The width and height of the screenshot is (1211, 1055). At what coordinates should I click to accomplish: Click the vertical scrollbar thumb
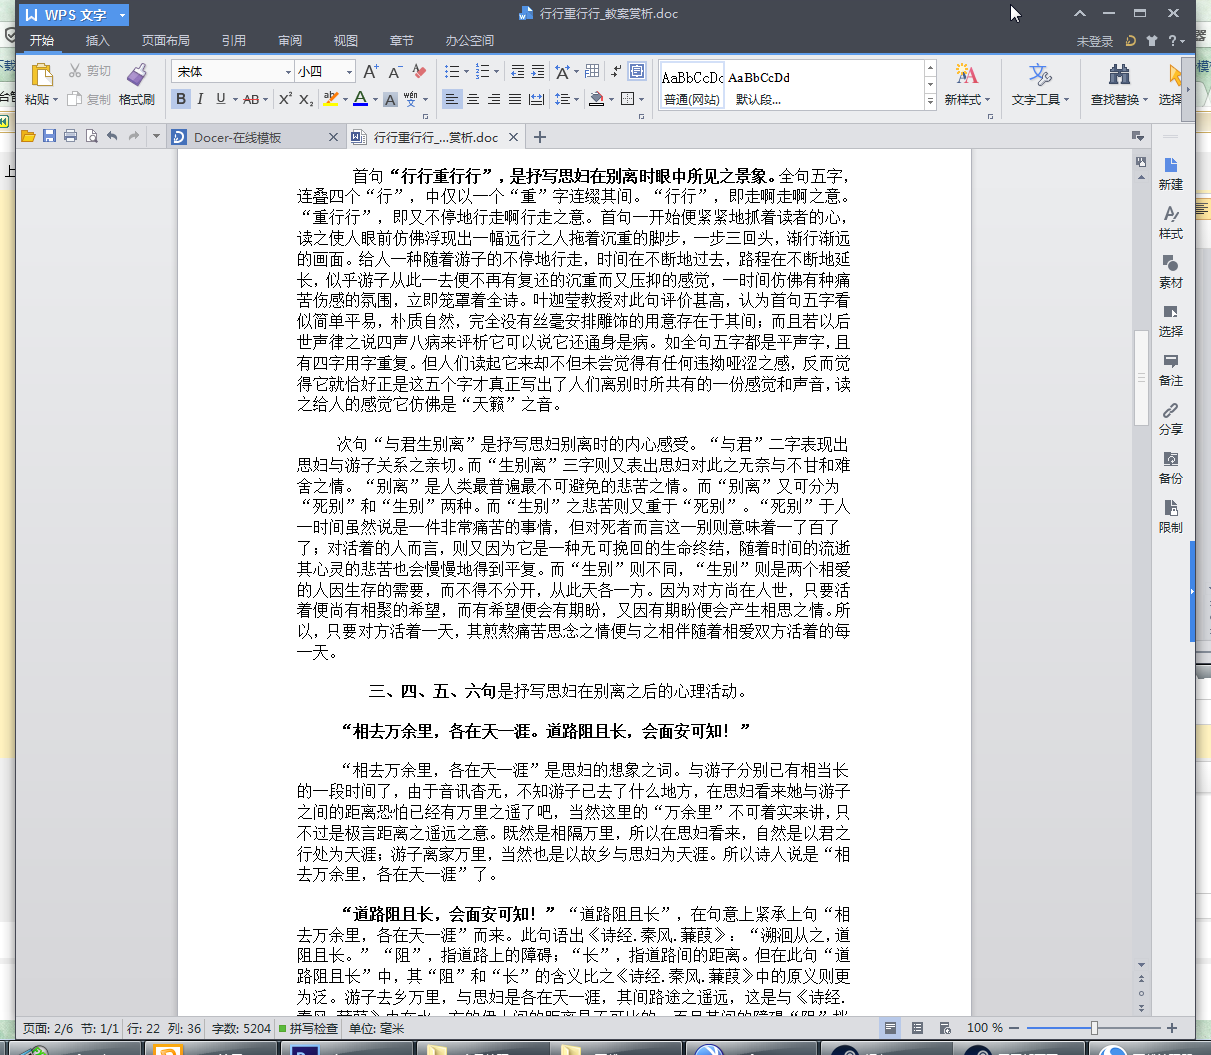(x=1141, y=377)
